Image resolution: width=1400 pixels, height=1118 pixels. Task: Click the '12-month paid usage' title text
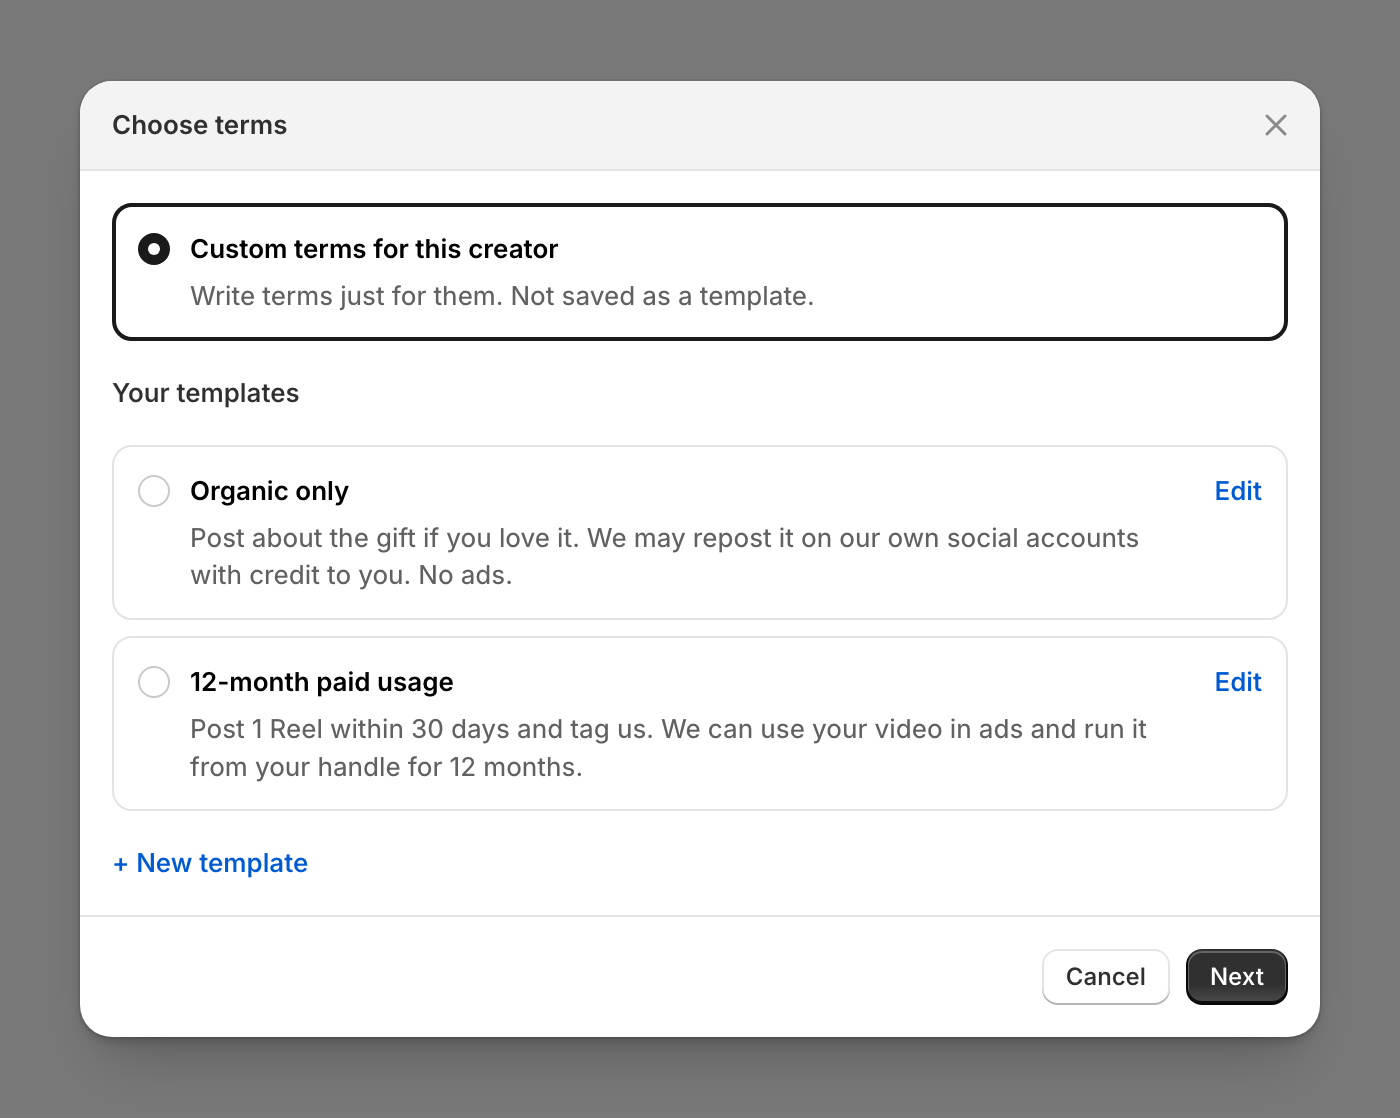click(x=321, y=682)
